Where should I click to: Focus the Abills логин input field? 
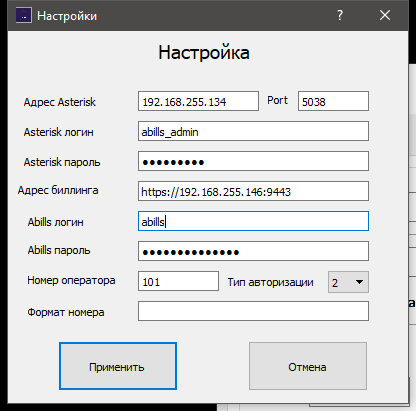(253, 221)
